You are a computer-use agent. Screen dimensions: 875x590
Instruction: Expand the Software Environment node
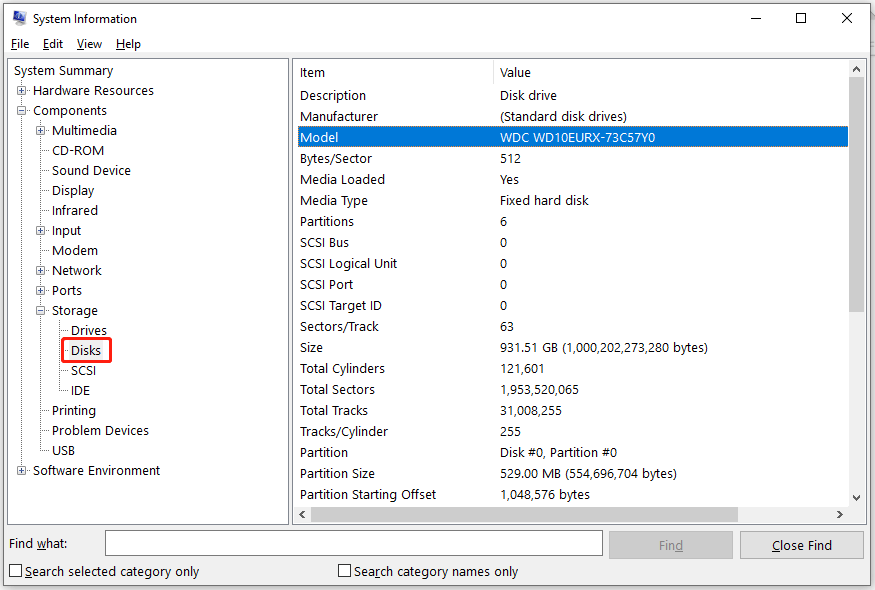(22, 470)
